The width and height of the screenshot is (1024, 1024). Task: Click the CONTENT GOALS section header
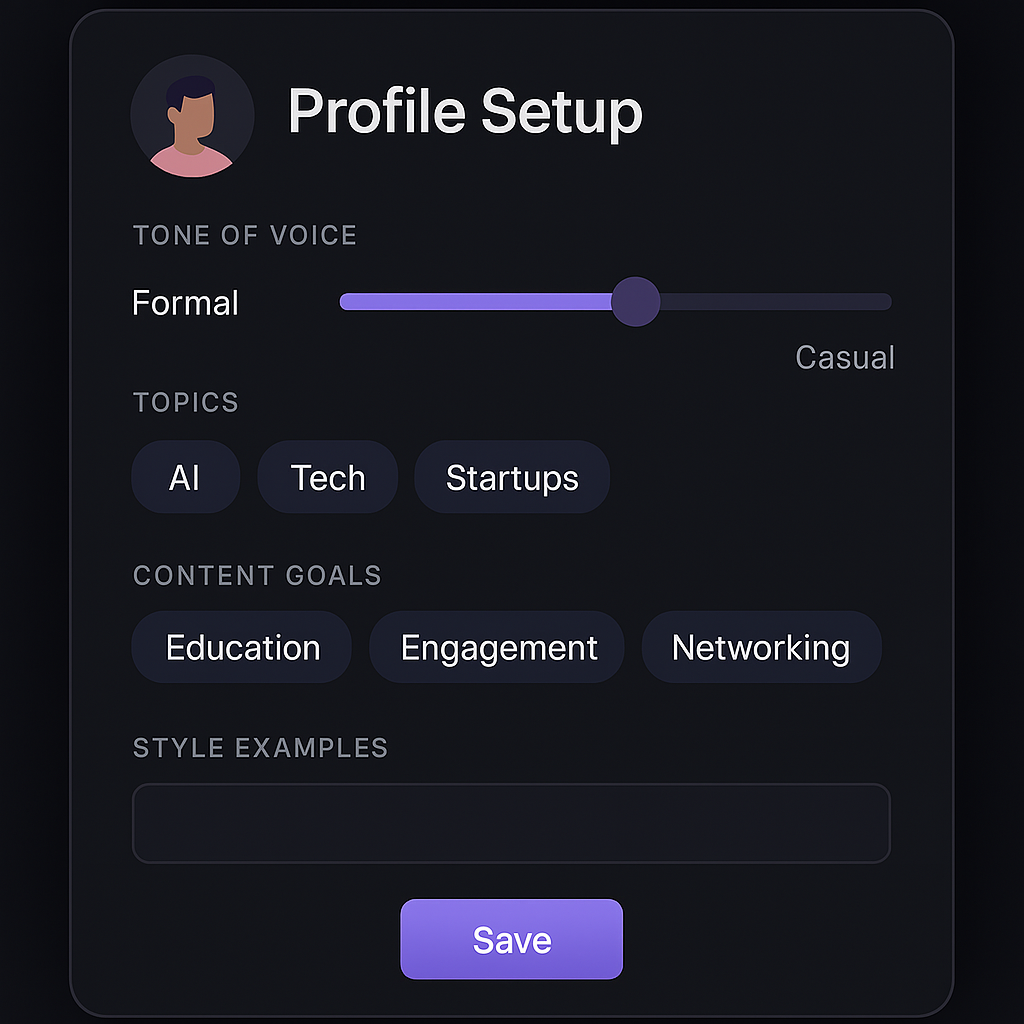coord(257,575)
